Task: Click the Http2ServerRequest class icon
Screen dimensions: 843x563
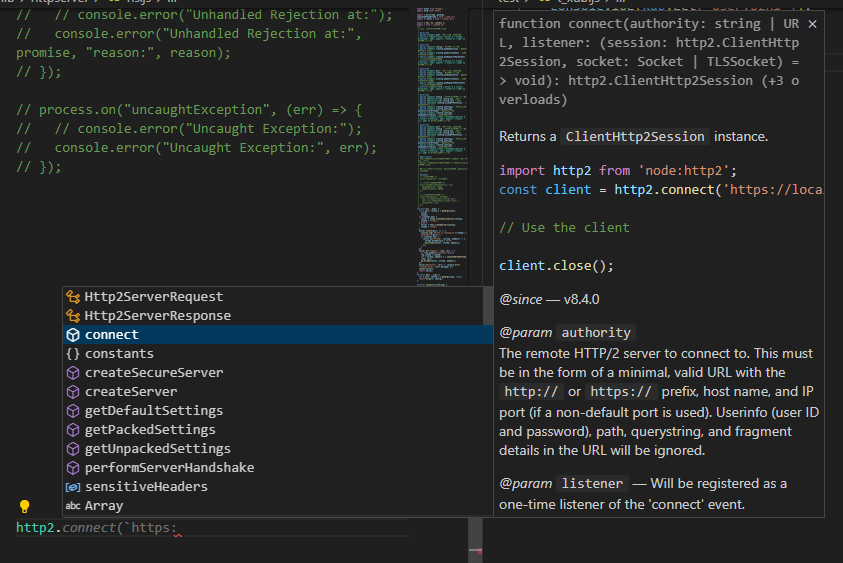Action: pos(73,296)
